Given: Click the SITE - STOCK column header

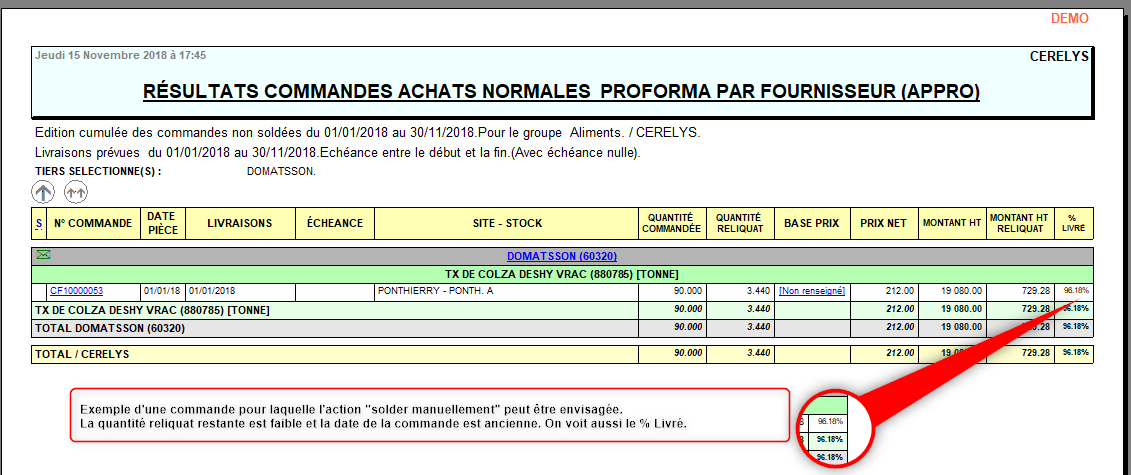Looking at the screenshot, I should point(506,223).
